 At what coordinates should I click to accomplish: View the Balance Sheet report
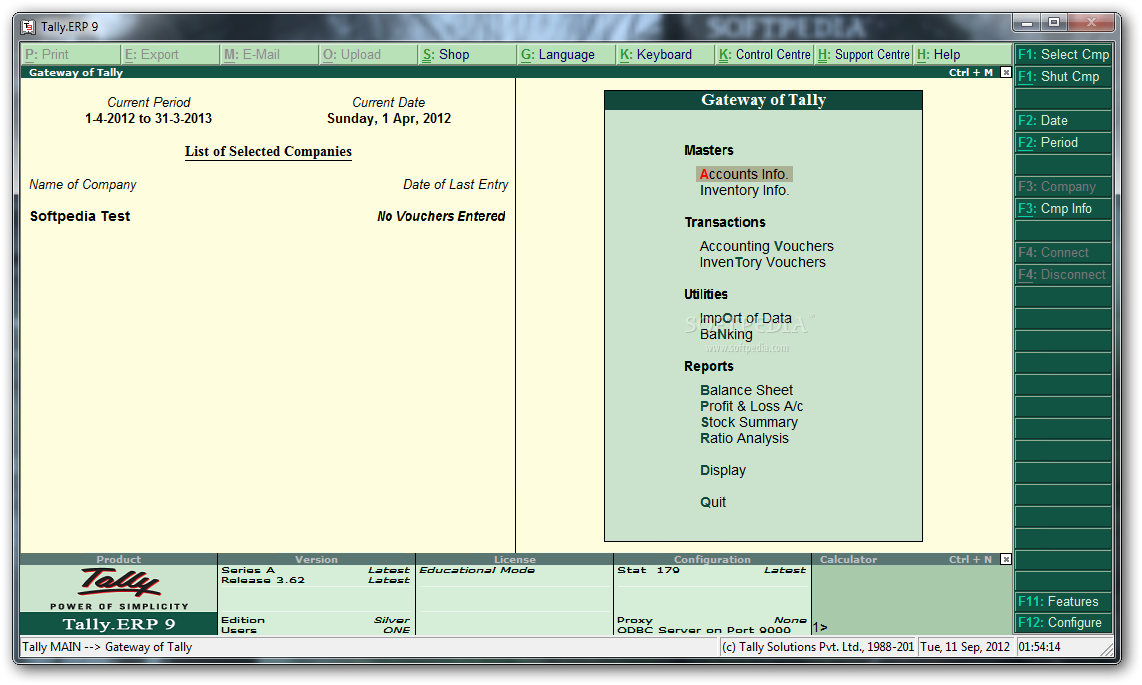click(746, 389)
